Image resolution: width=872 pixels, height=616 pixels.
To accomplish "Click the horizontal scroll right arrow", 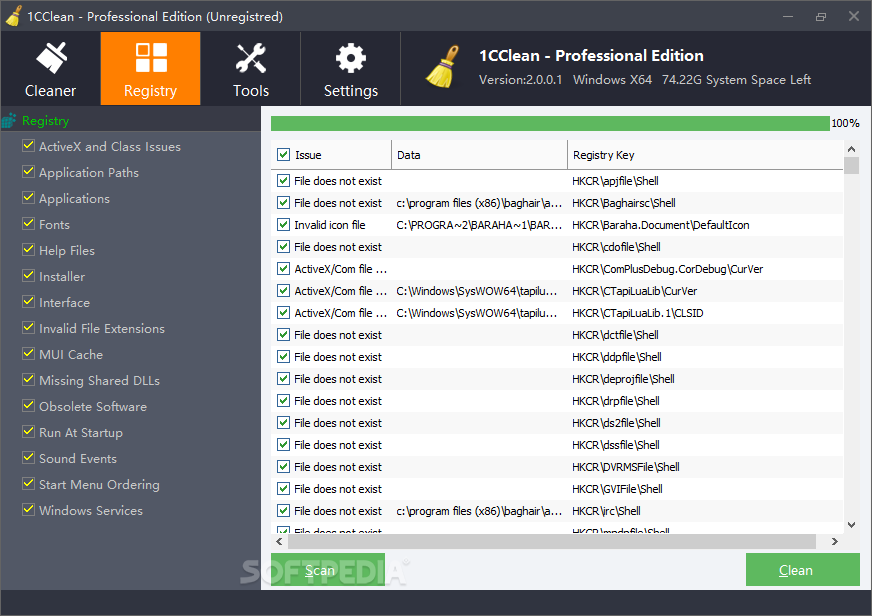I will pyautogui.click(x=835, y=542).
